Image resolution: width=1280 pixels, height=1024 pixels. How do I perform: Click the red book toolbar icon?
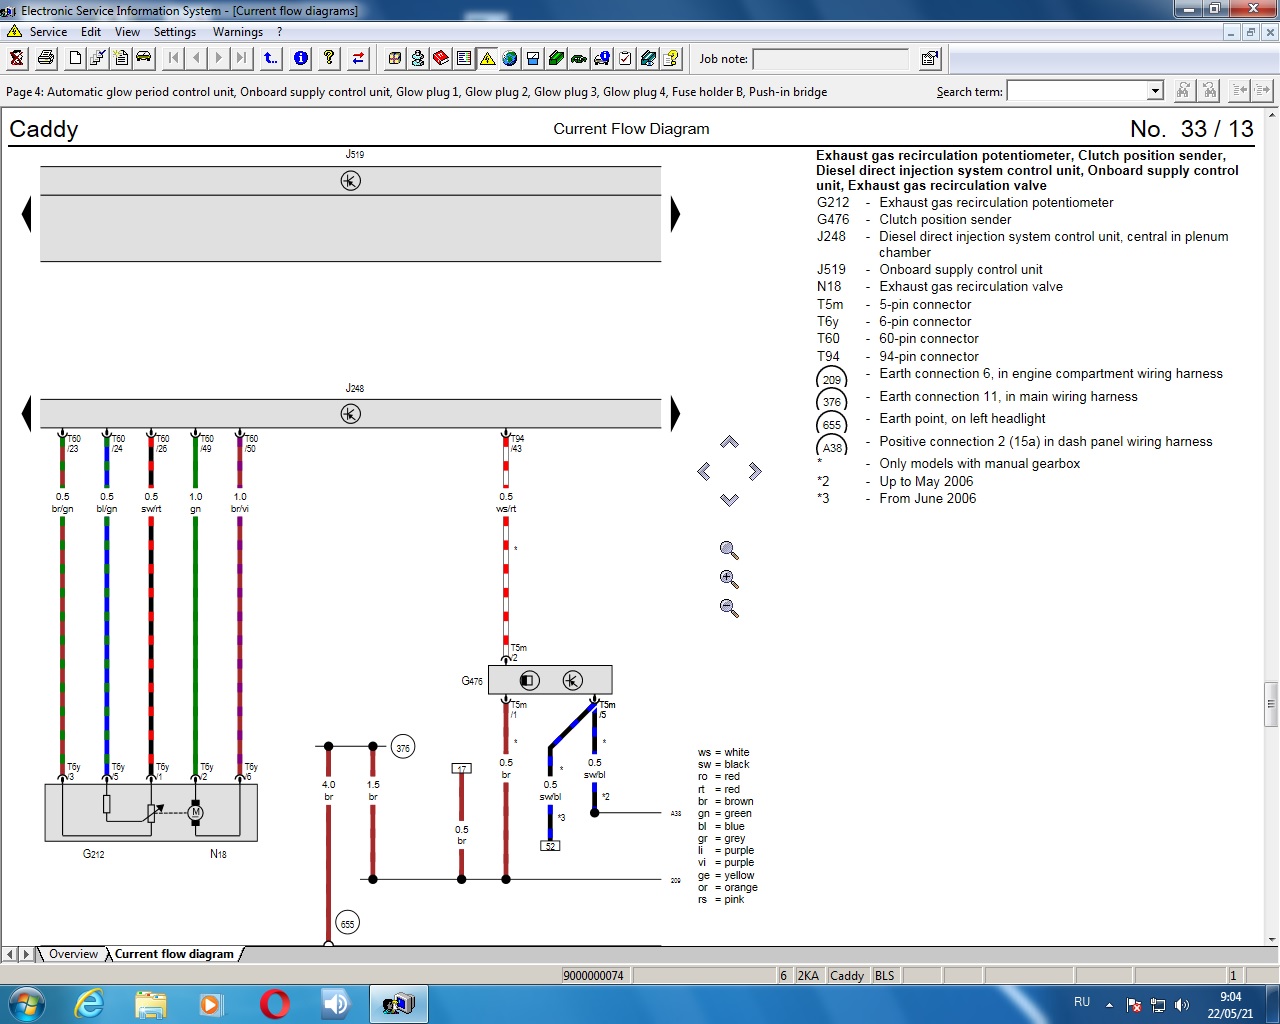pyautogui.click(x=441, y=58)
